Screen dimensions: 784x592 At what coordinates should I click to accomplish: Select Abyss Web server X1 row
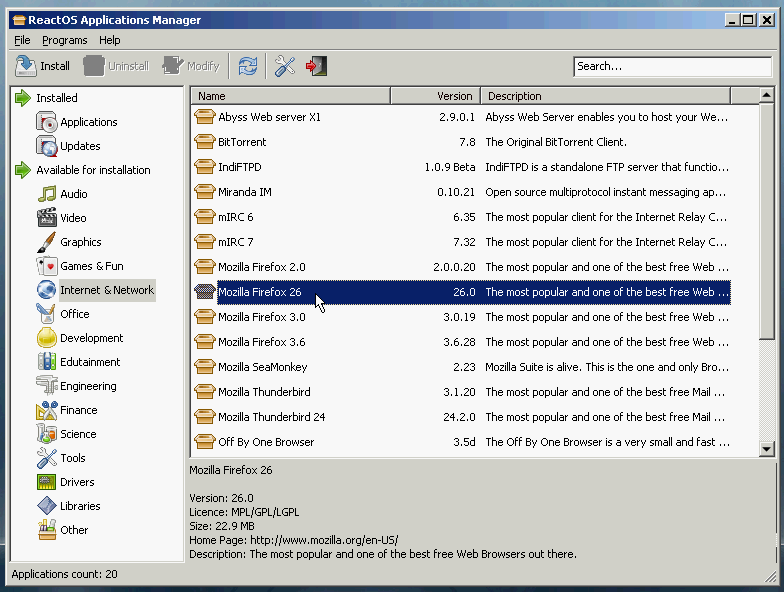(x=460, y=117)
